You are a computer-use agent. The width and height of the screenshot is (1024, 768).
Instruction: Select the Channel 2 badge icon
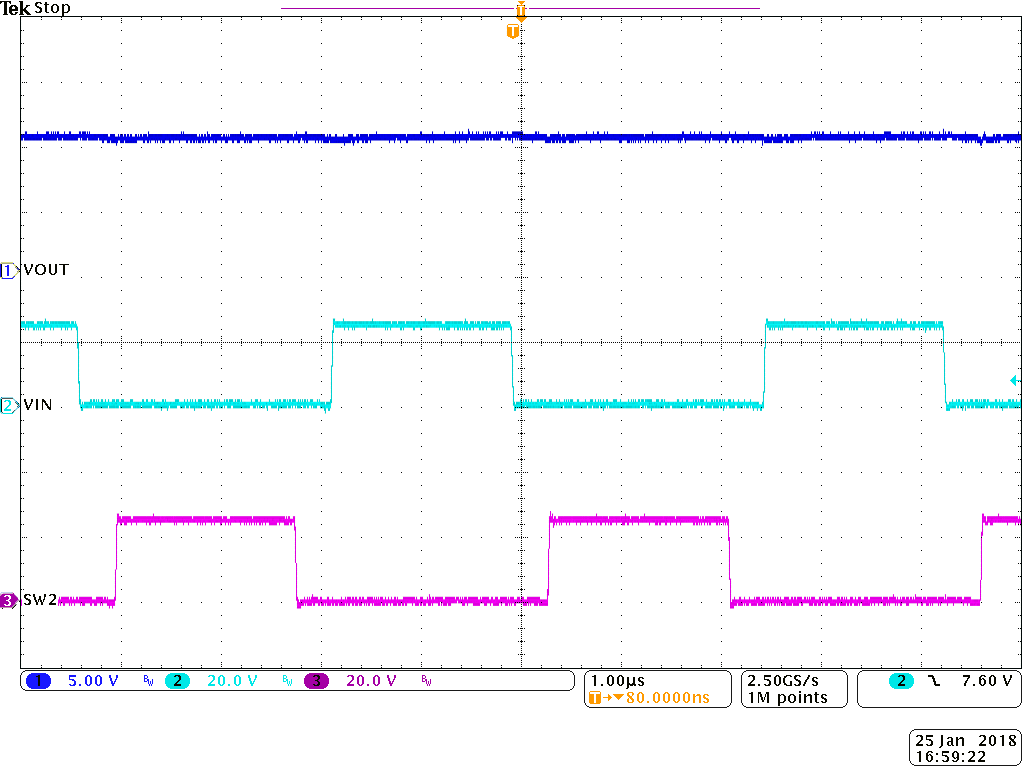(x=176, y=680)
